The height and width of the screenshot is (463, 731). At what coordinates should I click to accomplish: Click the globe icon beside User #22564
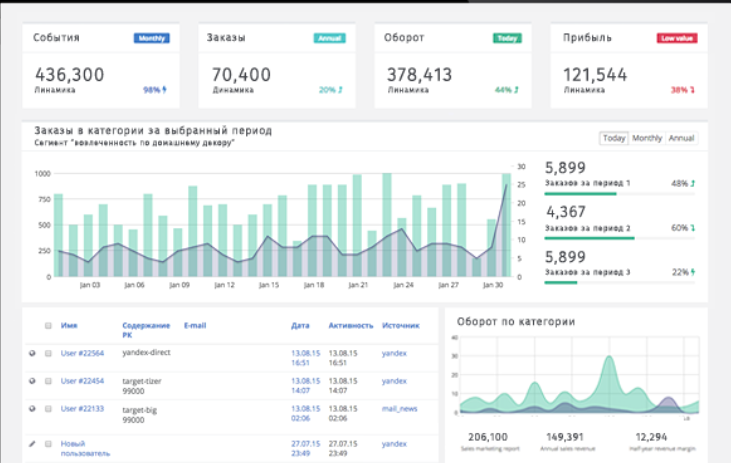point(33,353)
